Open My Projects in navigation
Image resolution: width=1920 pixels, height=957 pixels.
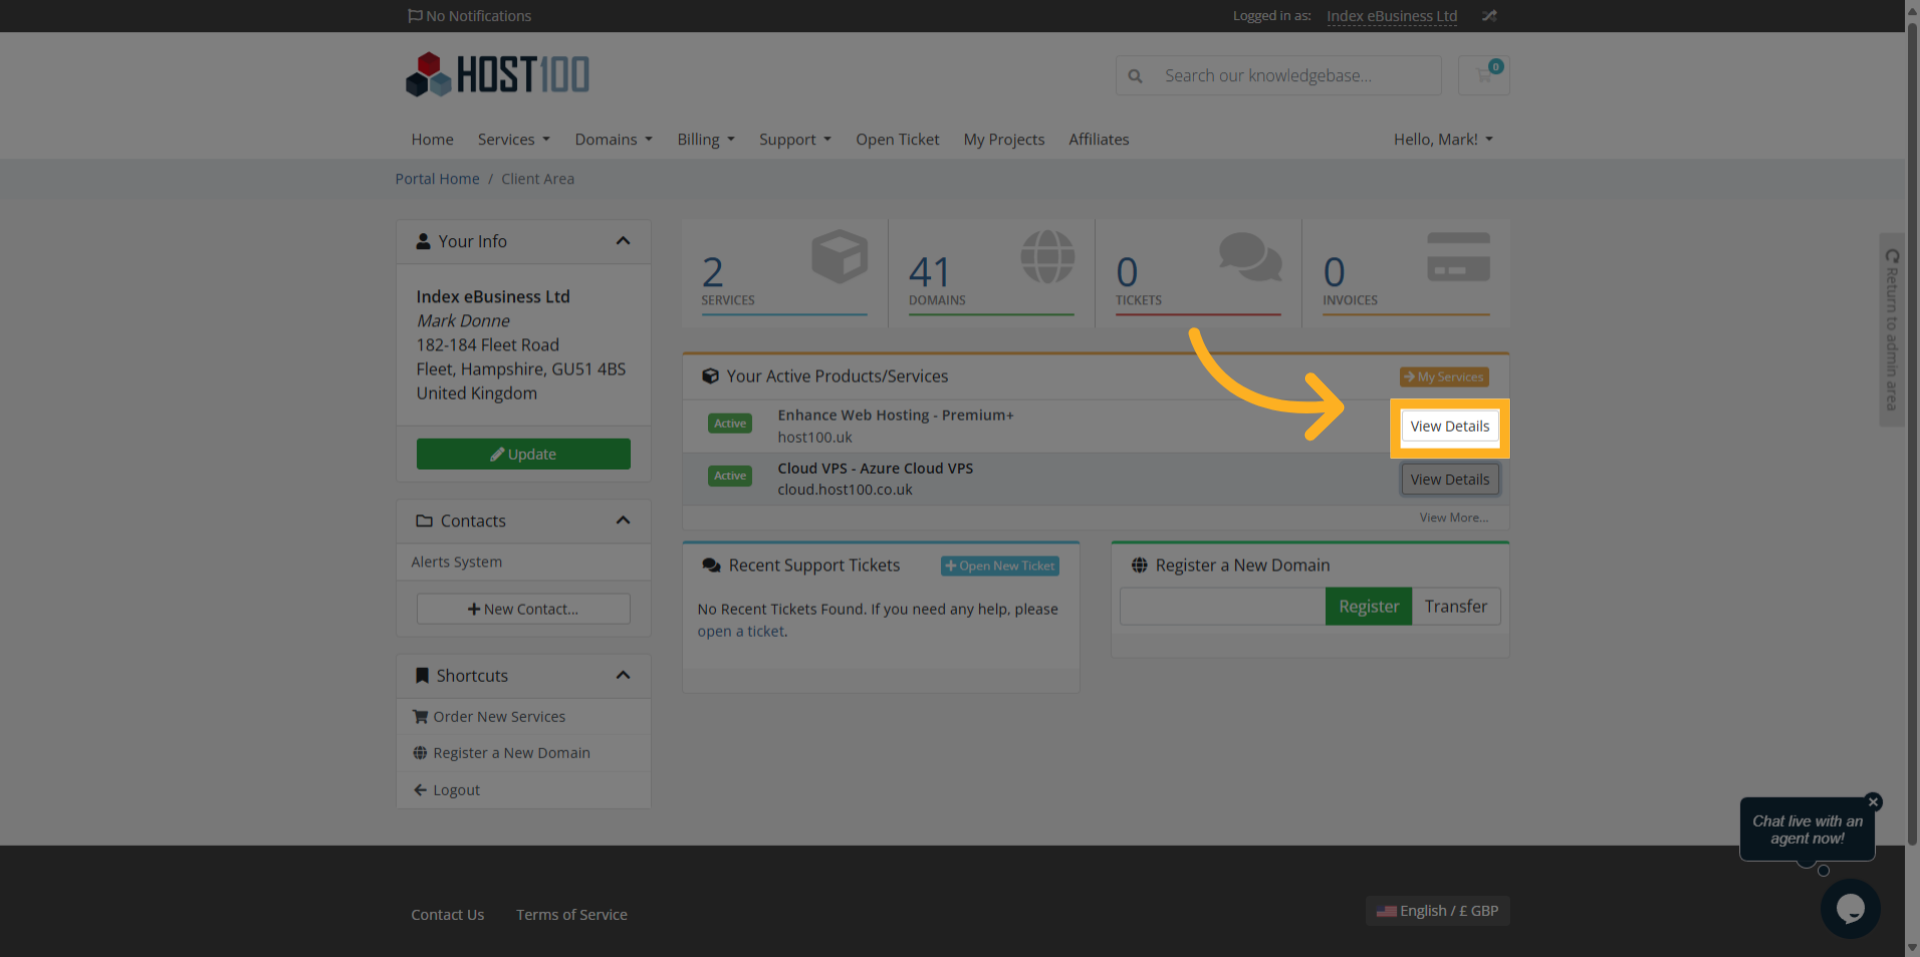pos(1004,139)
